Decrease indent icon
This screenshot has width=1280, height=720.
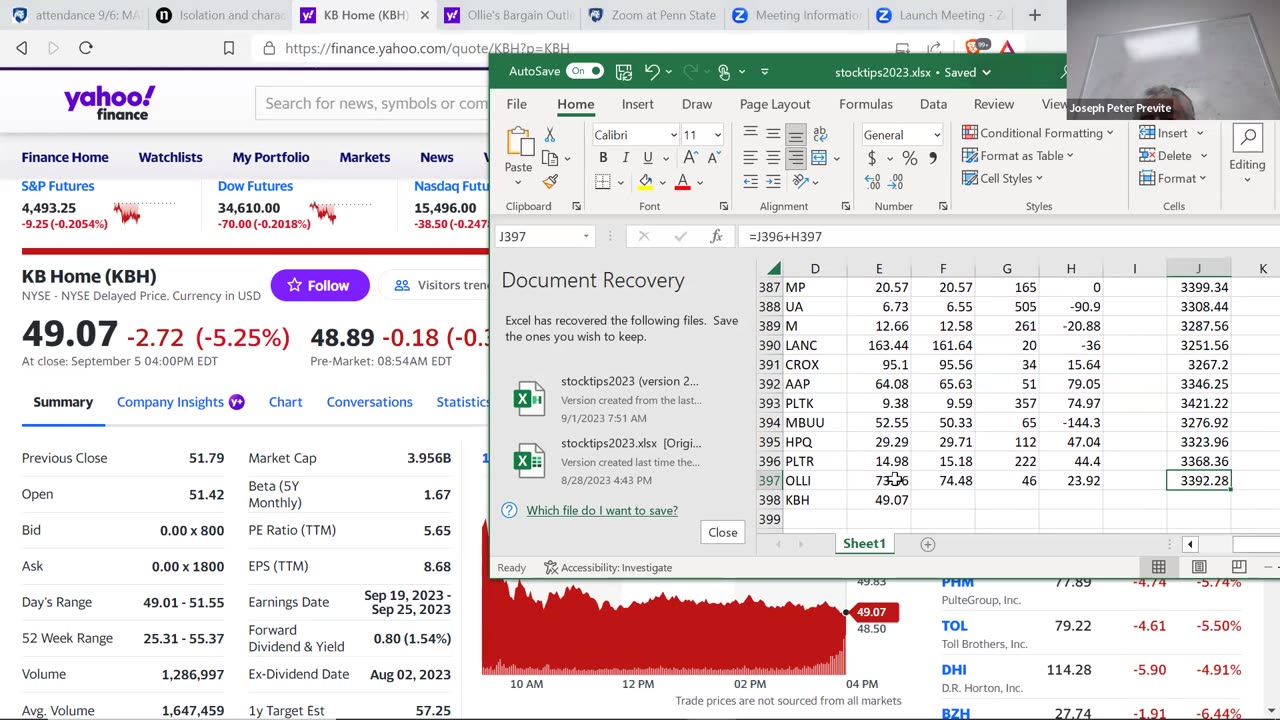click(751, 182)
